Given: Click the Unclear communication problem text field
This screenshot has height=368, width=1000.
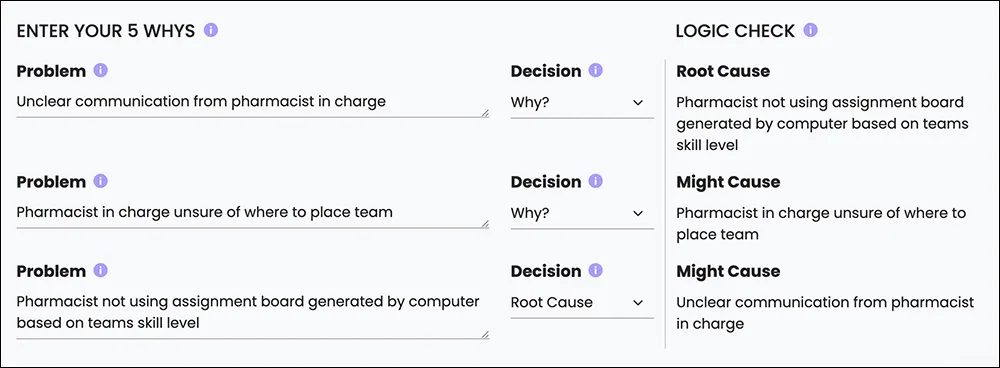Looking at the screenshot, I should pos(253,103).
